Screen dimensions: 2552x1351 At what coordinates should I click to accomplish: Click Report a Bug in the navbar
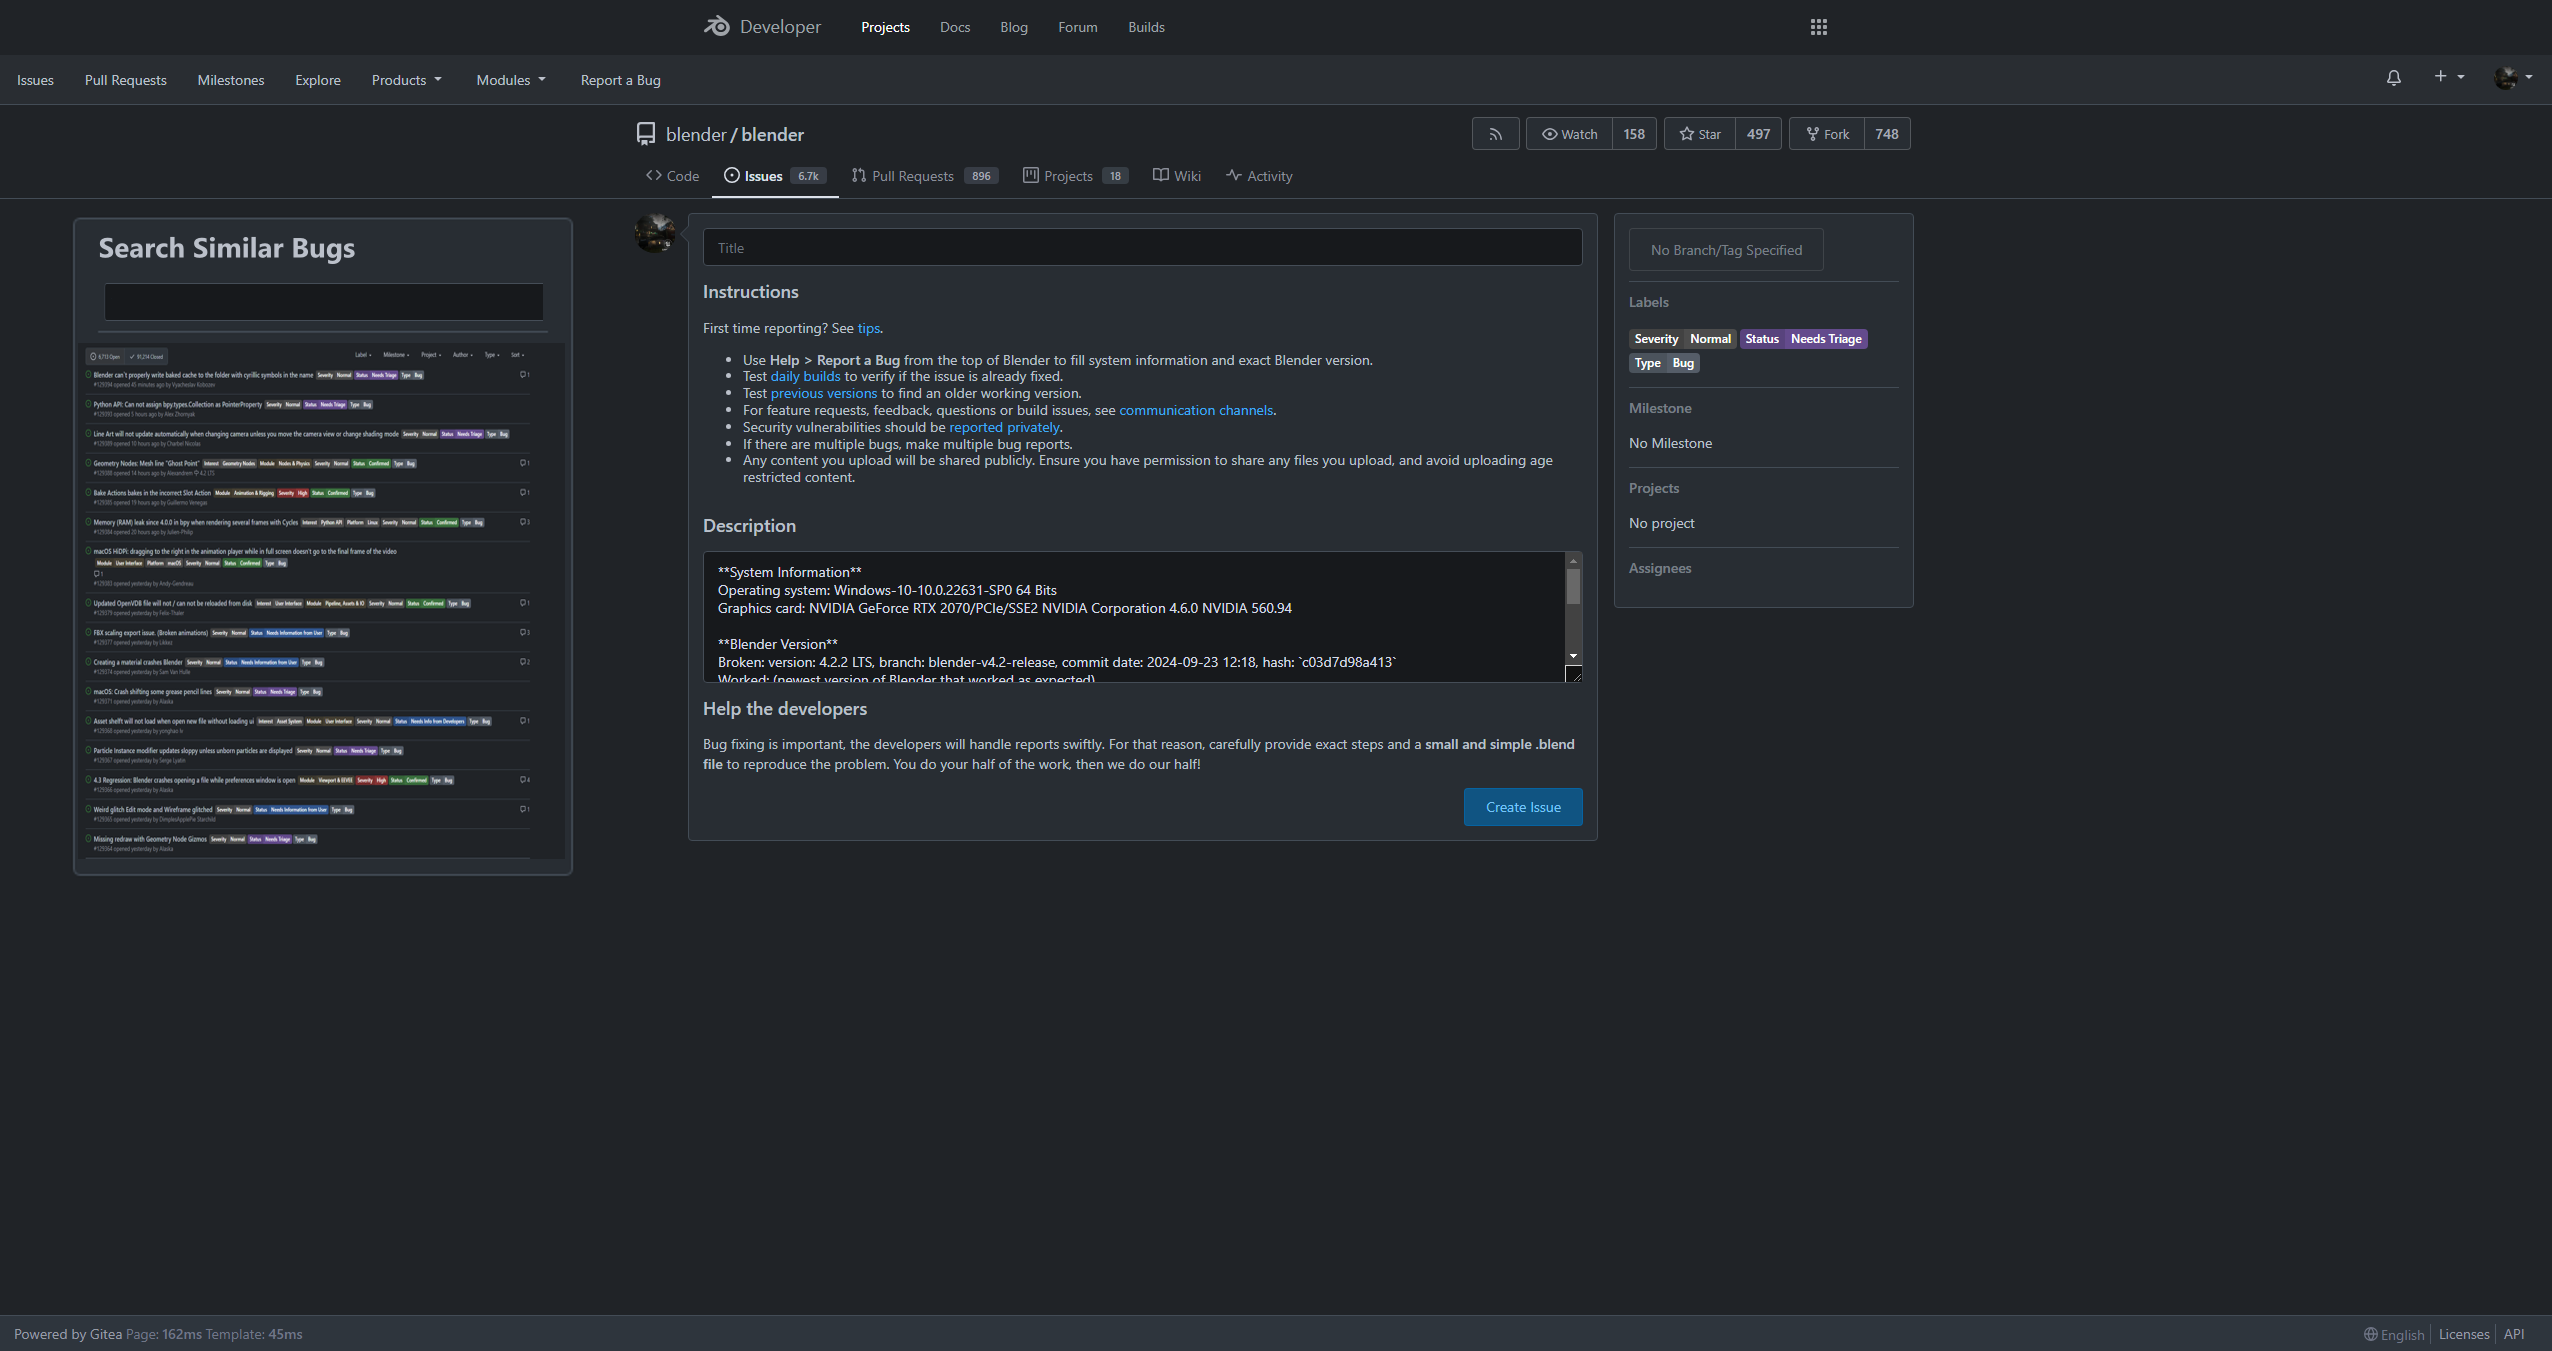click(620, 80)
